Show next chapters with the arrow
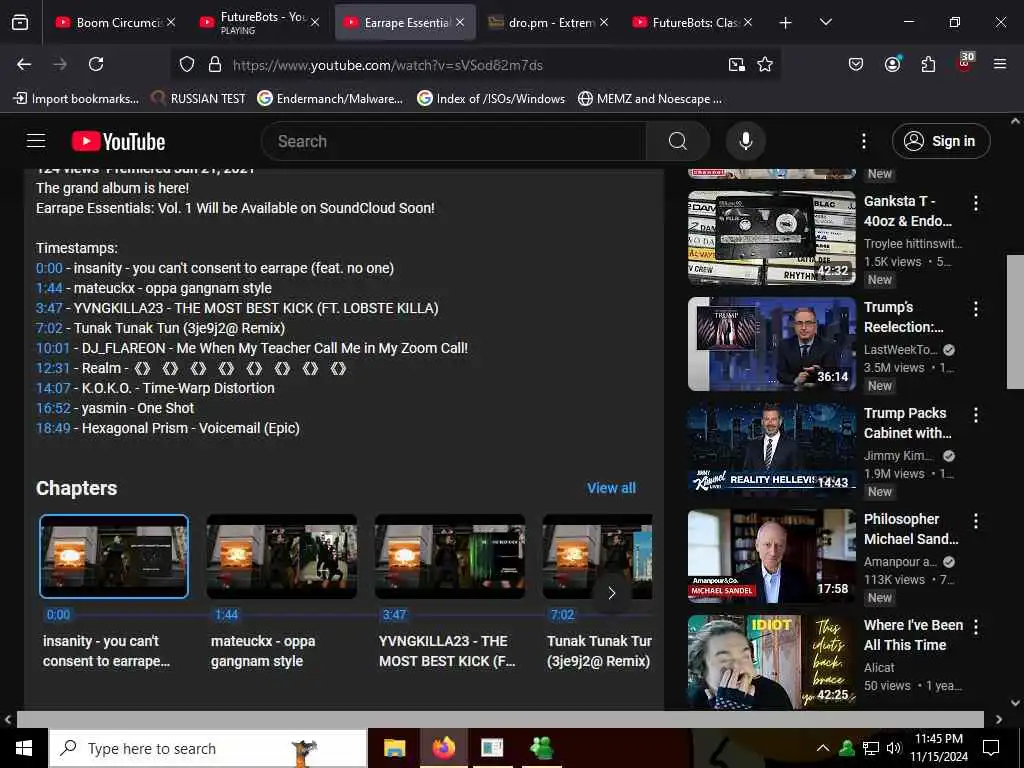The height and width of the screenshot is (768, 1024). click(x=611, y=593)
